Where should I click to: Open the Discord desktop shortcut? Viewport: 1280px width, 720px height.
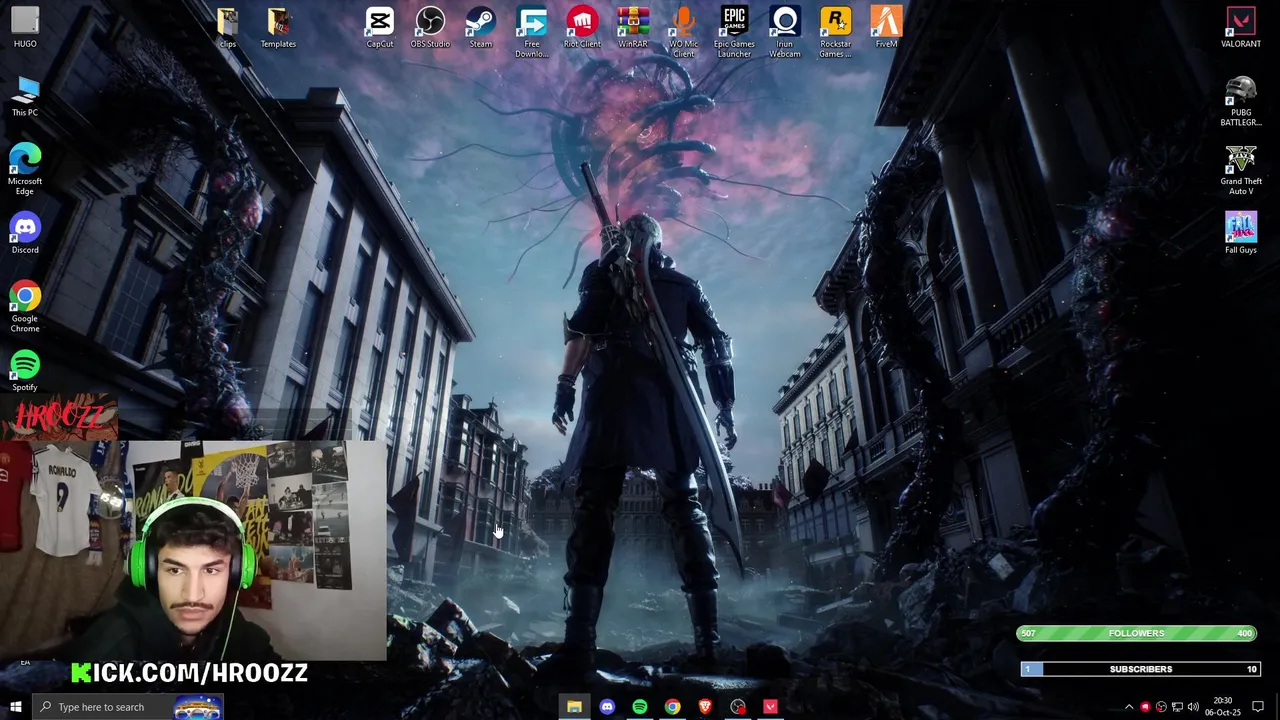[x=25, y=233]
